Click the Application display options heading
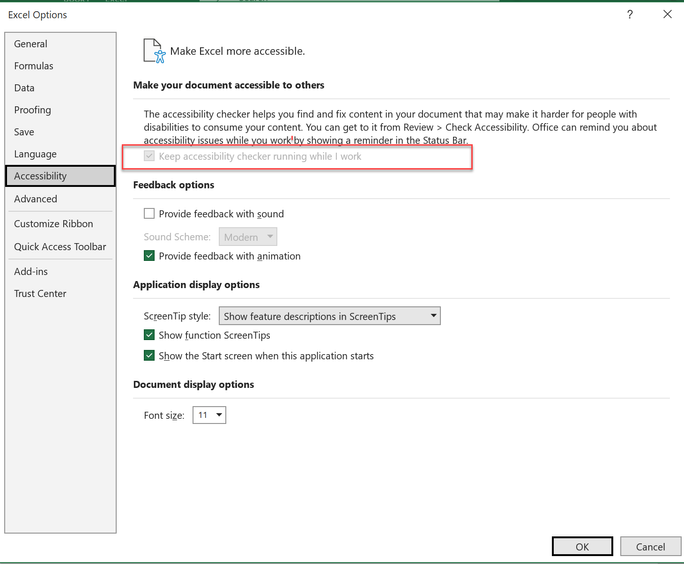Viewport: 684px width, 564px height. pos(196,285)
